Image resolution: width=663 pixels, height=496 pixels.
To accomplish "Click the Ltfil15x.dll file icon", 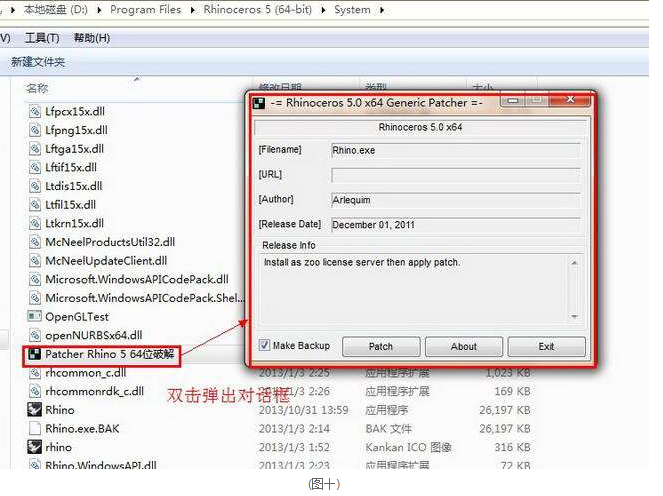I will pos(35,205).
